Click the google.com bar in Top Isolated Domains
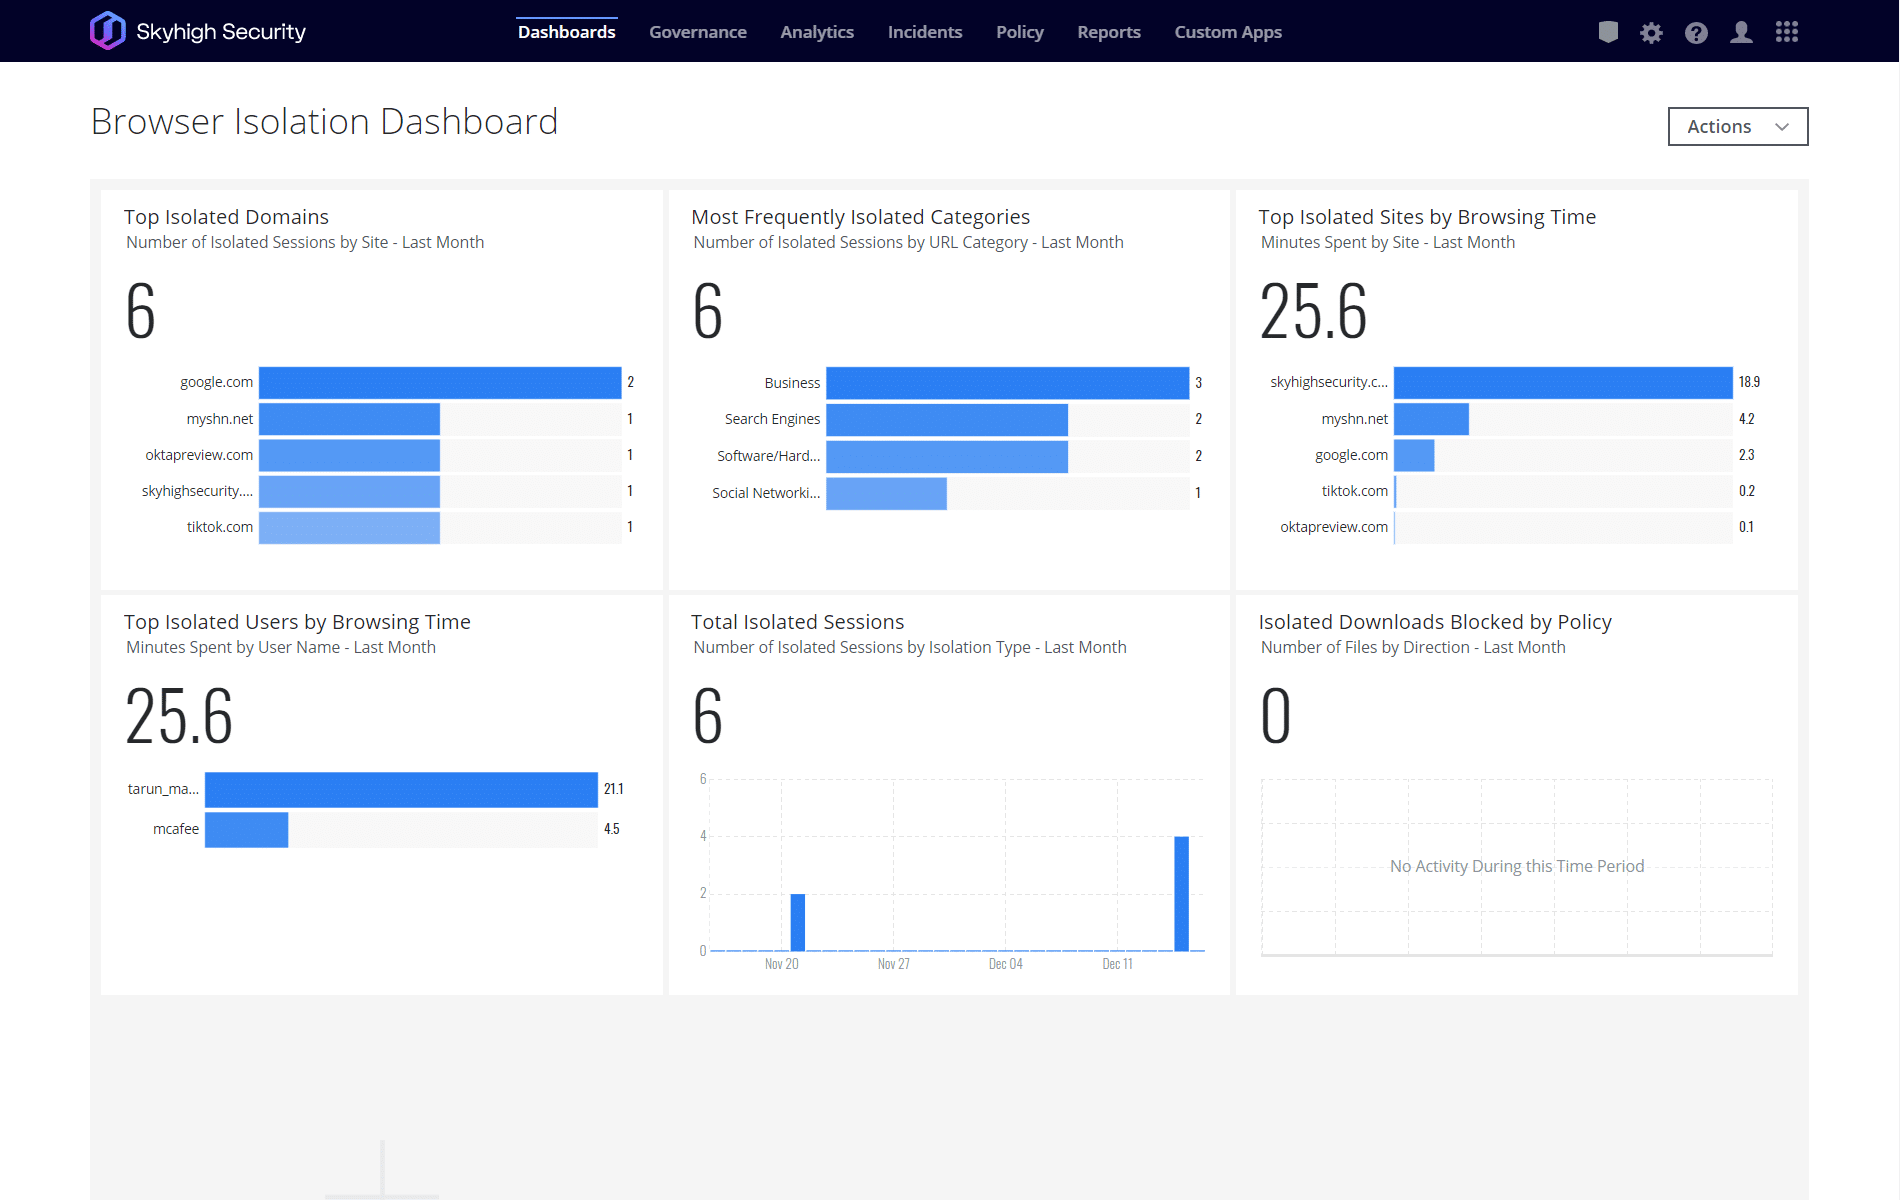The width and height of the screenshot is (1900, 1200). [x=439, y=382]
